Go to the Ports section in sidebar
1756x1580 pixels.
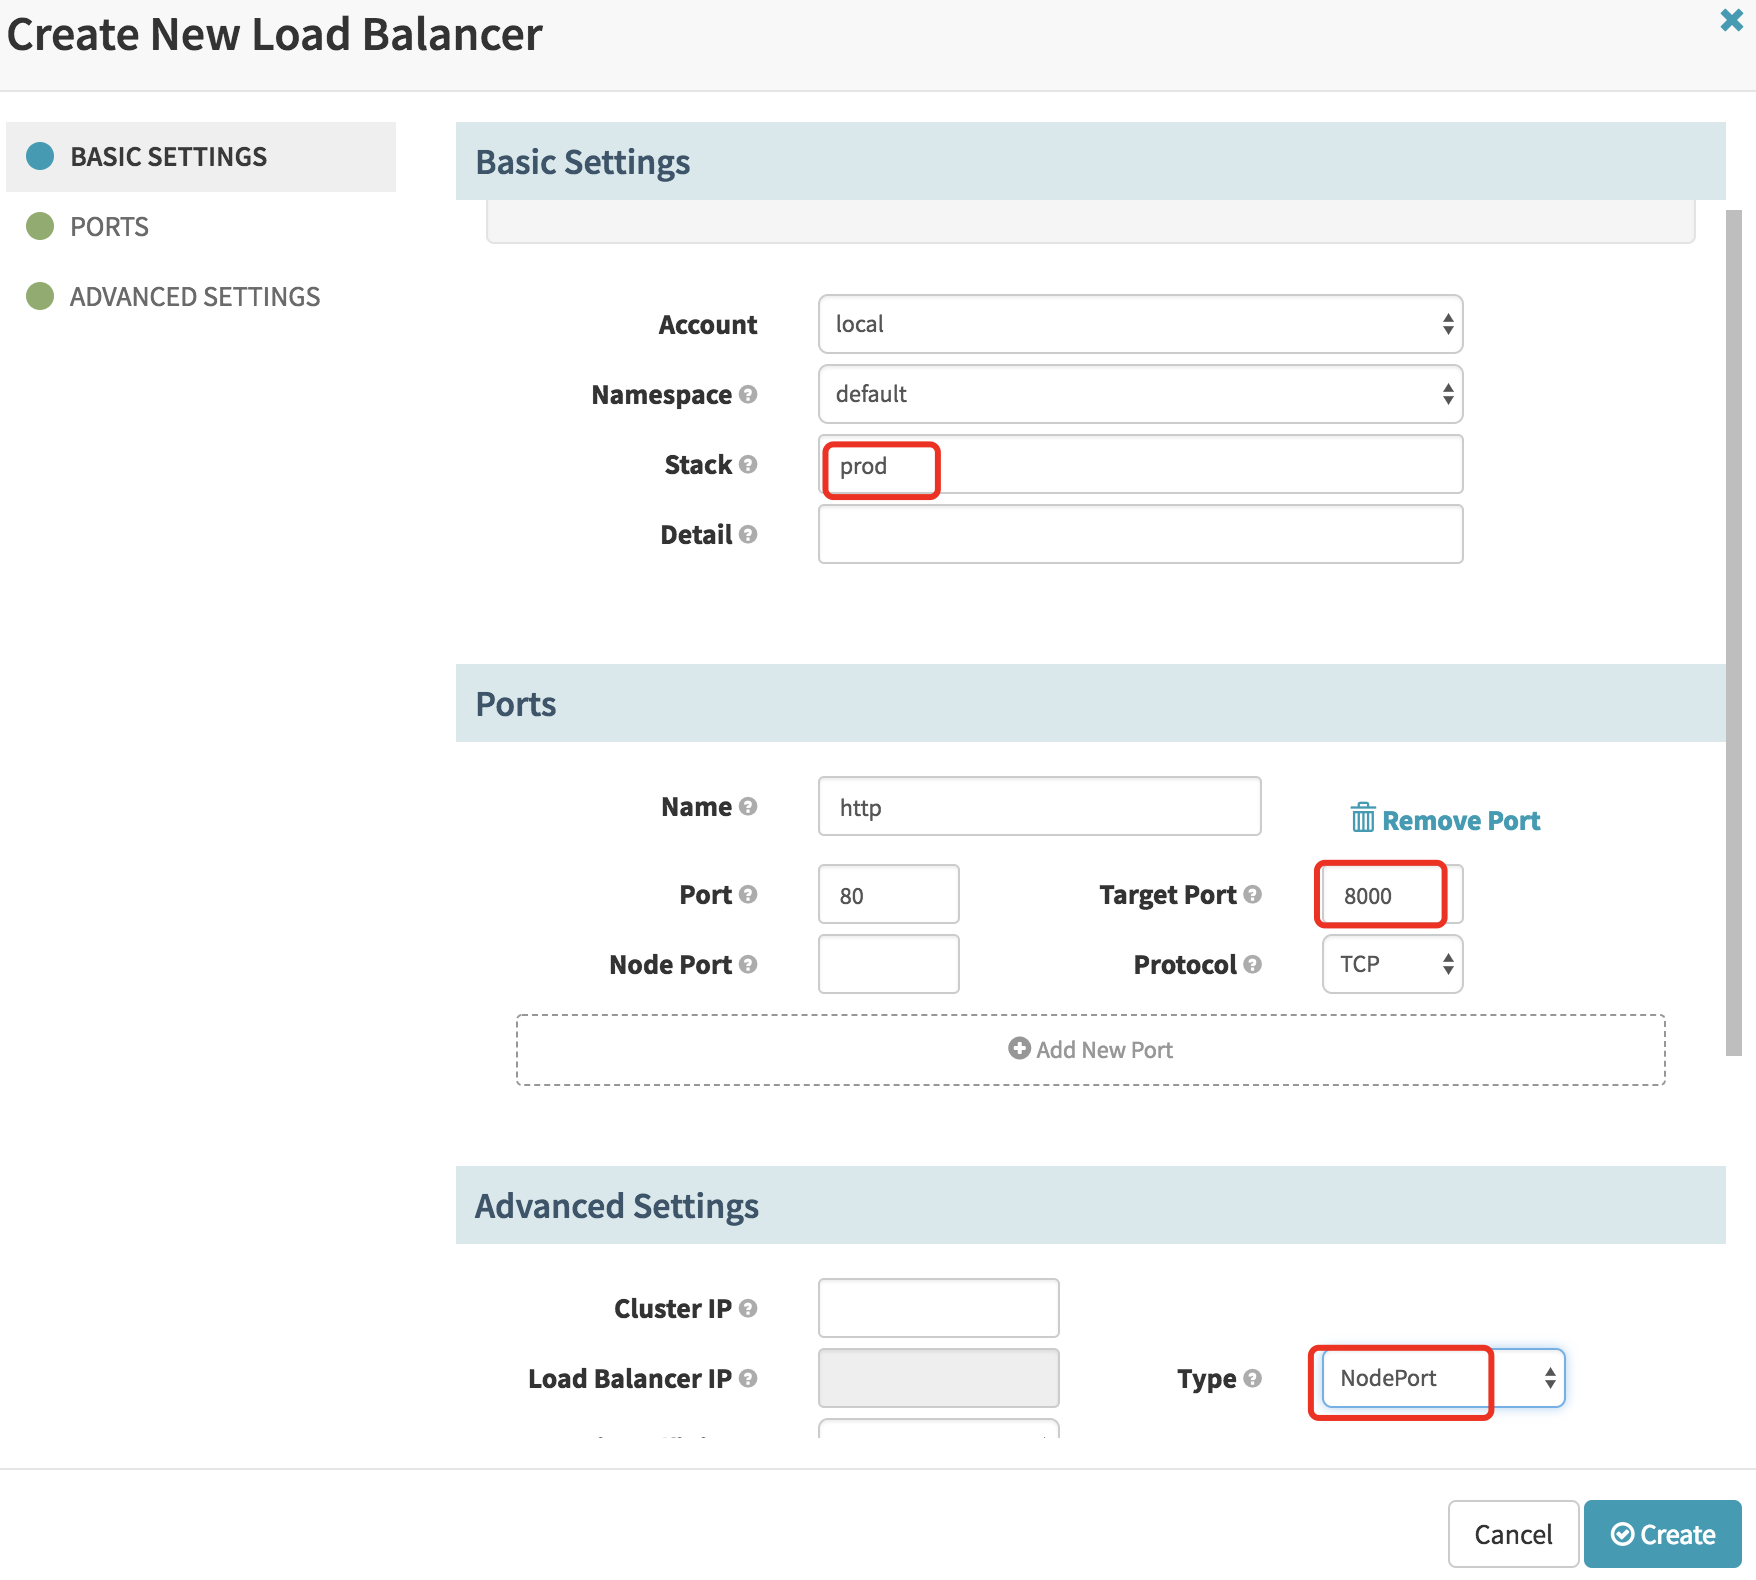point(109,227)
